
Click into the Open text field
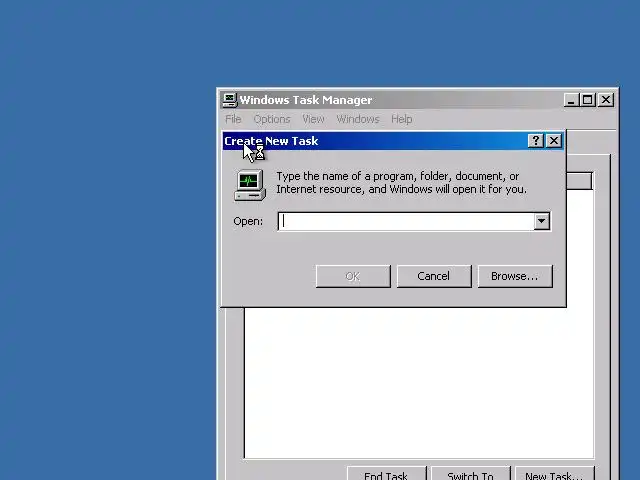click(x=407, y=221)
